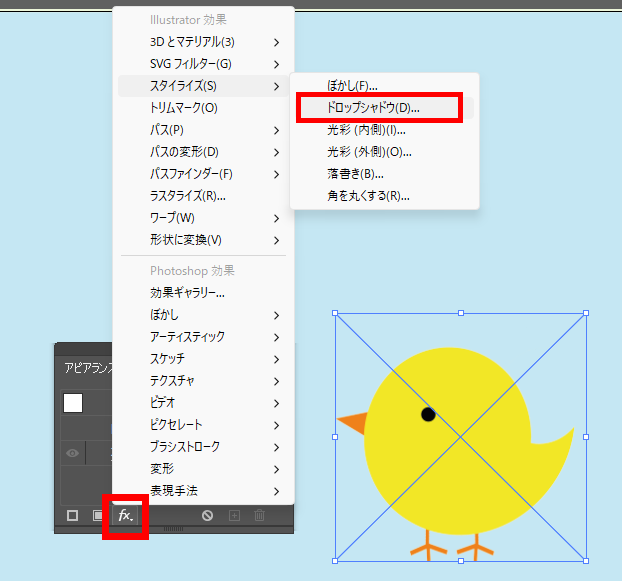Open 変形 submenu

[203, 469]
